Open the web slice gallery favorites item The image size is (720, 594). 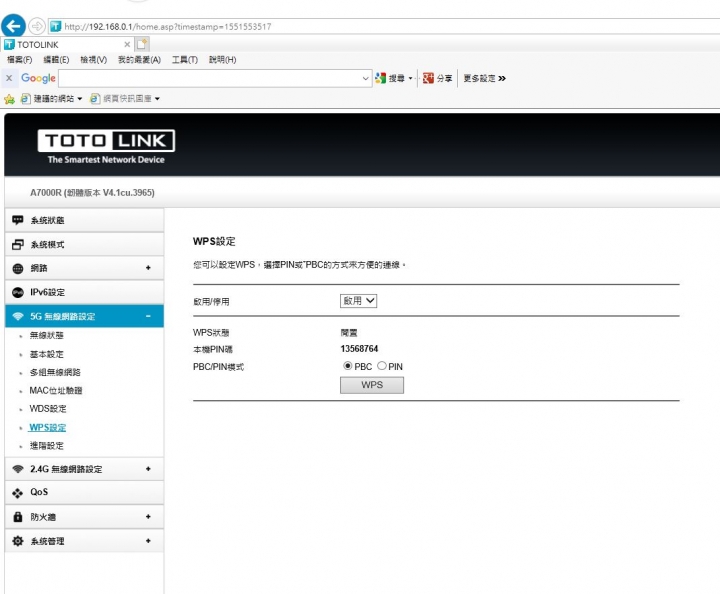coord(124,99)
